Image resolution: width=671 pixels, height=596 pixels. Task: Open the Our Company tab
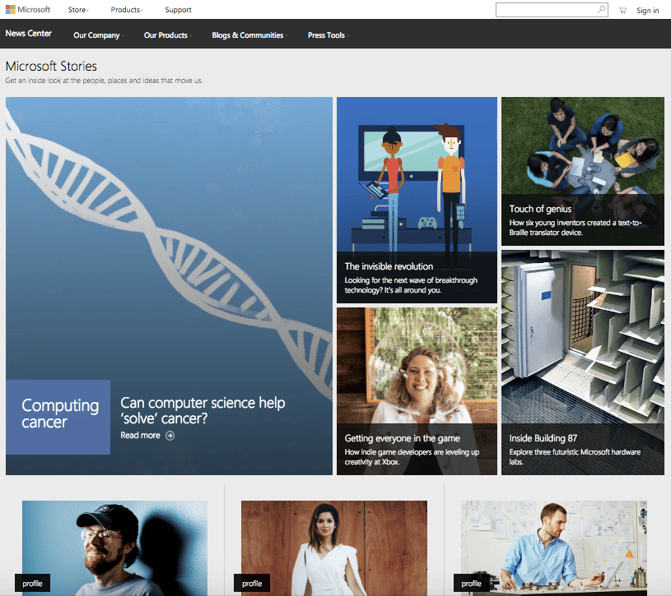click(x=96, y=35)
